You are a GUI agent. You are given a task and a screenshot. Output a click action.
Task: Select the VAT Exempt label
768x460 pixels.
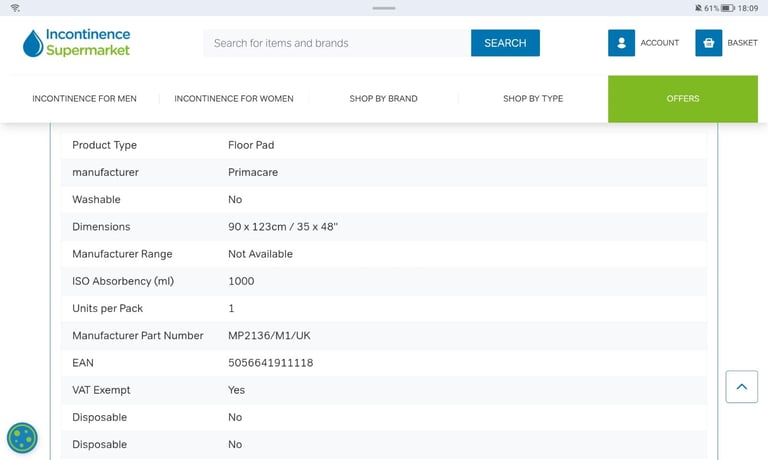click(x=101, y=390)
